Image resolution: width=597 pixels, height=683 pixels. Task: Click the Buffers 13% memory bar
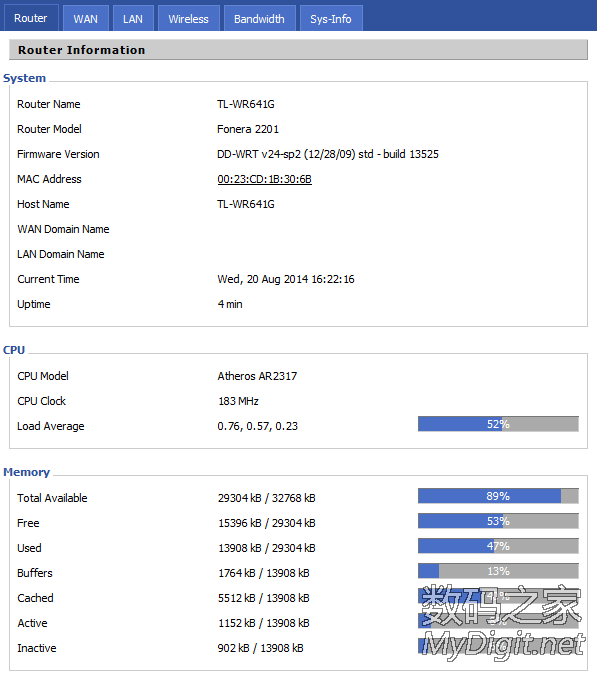498,571
